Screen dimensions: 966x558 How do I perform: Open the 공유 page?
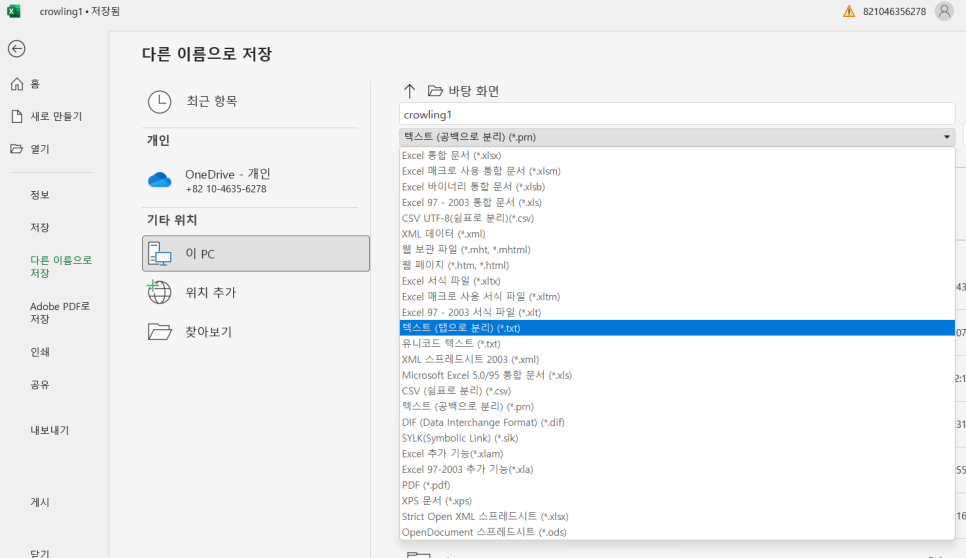pyautogui.click(x=40, y=384)
